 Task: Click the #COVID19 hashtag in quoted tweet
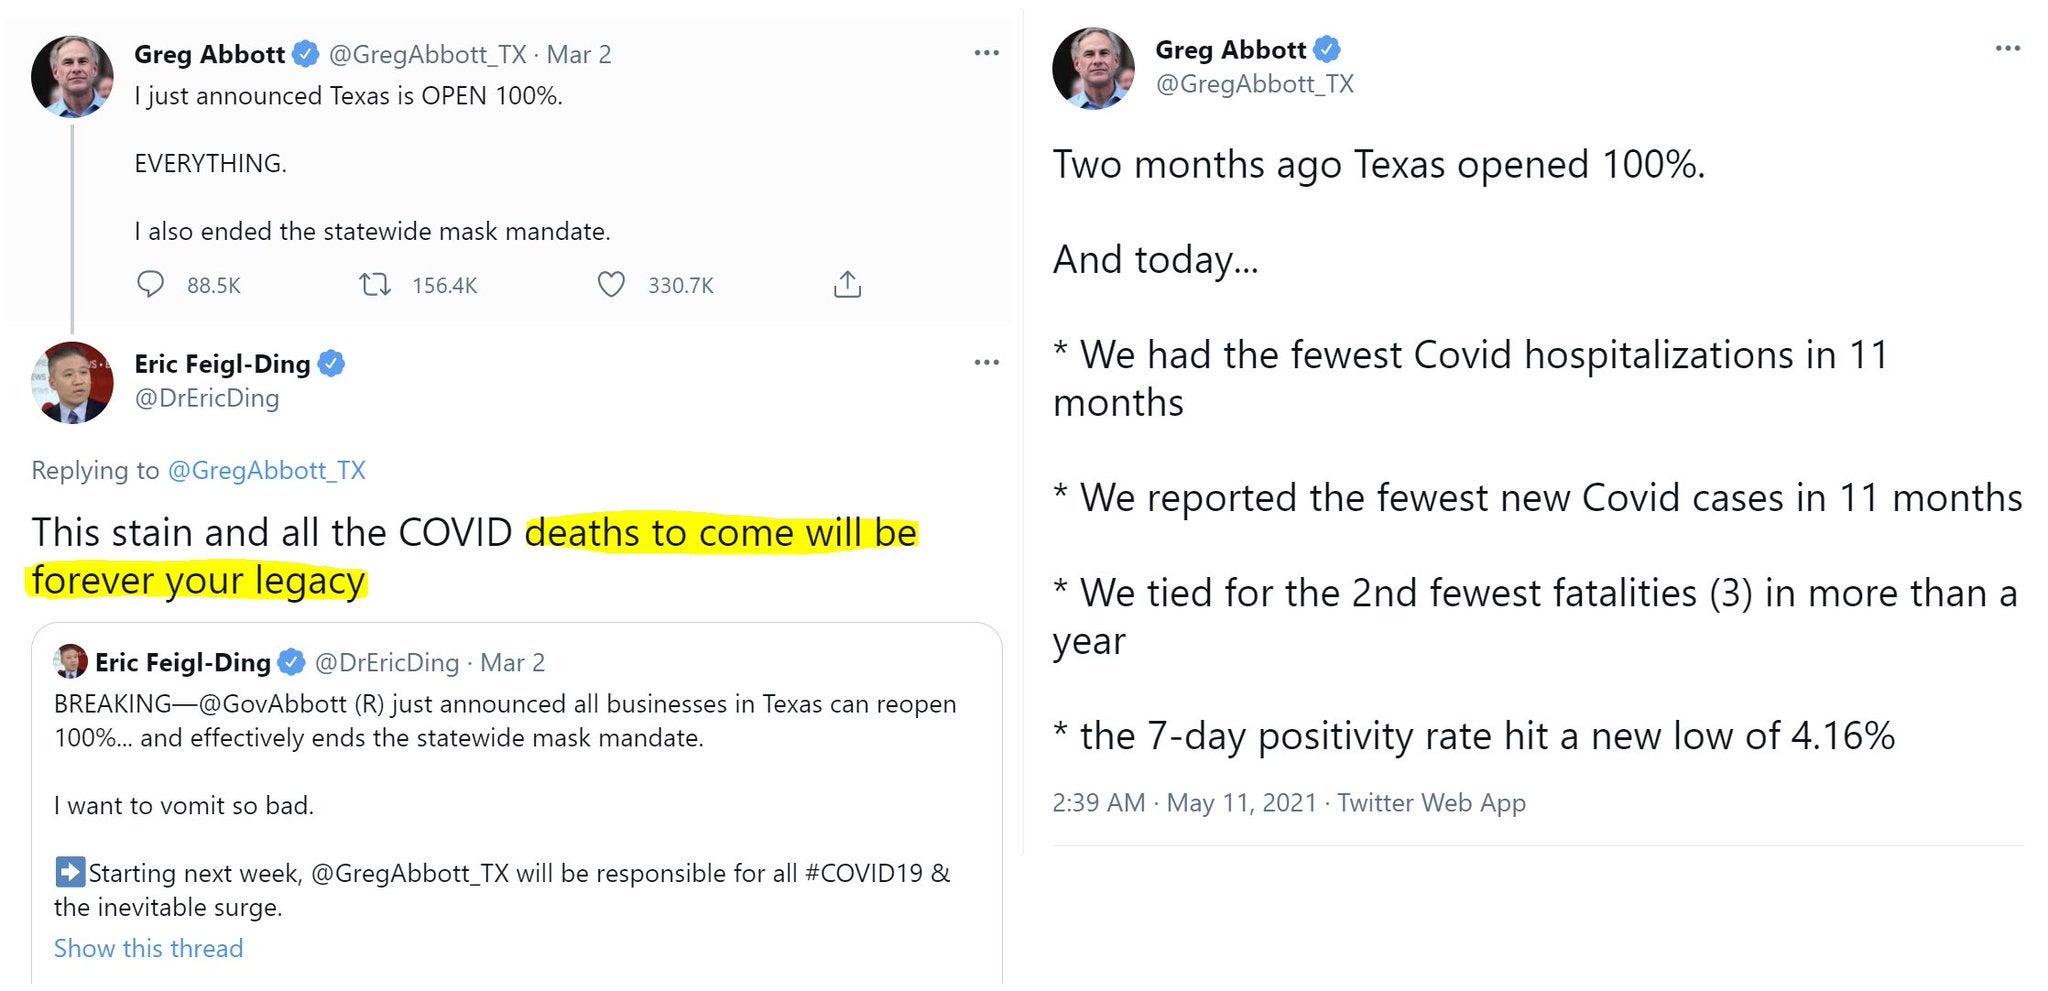click(x=863, y=873)
